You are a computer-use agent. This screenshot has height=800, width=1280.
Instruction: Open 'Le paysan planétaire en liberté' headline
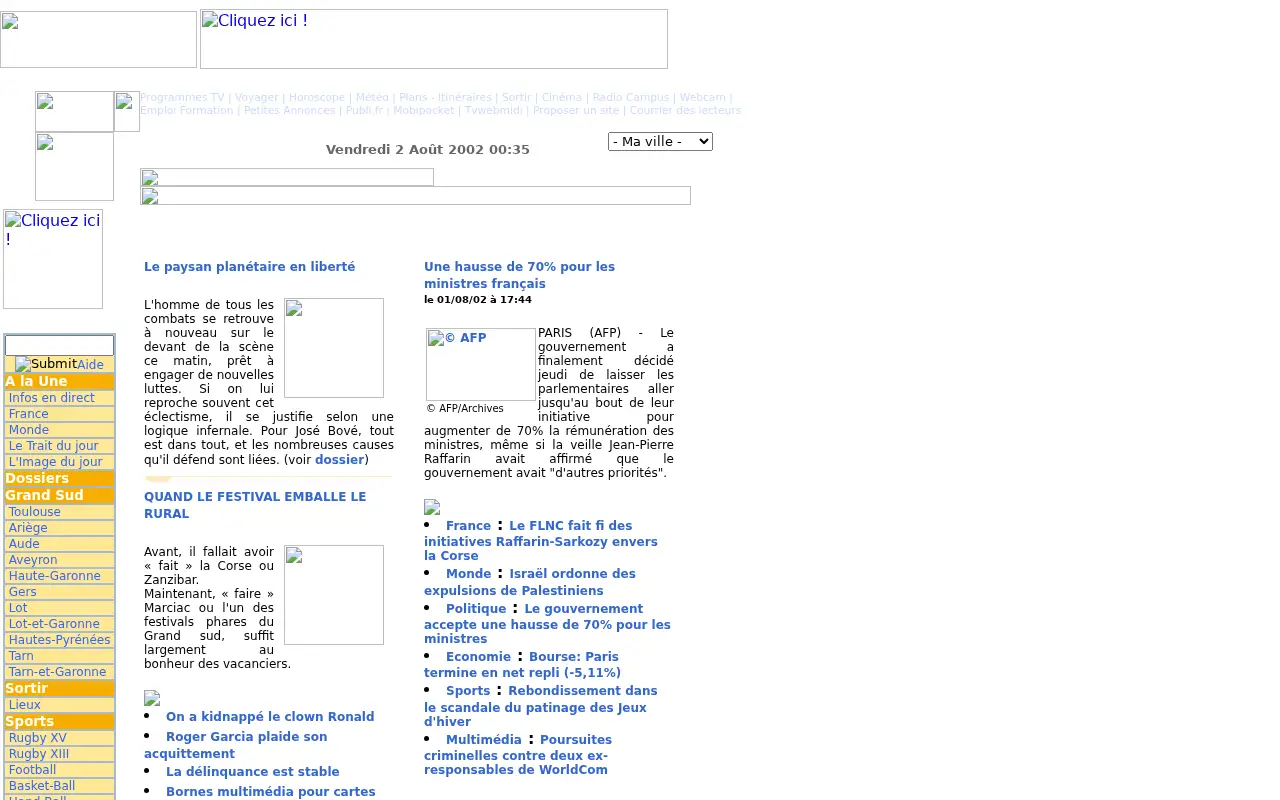click(249, 267)
